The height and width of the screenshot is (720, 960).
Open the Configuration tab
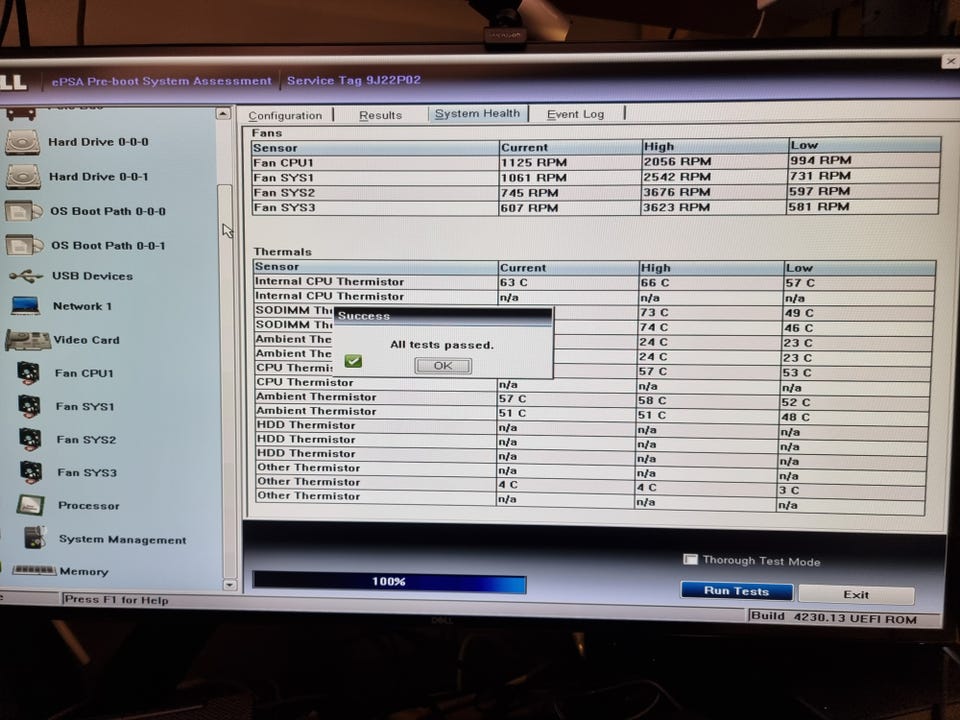pos(285,115)
